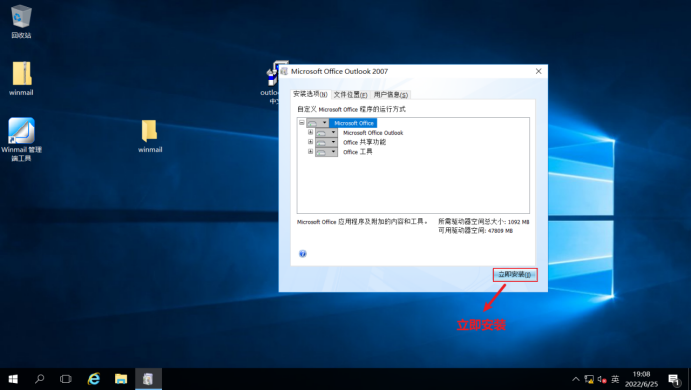Select the Office 共享功能 tree label
This screenshot has height=390, width=691.
[x=364, y=142]
